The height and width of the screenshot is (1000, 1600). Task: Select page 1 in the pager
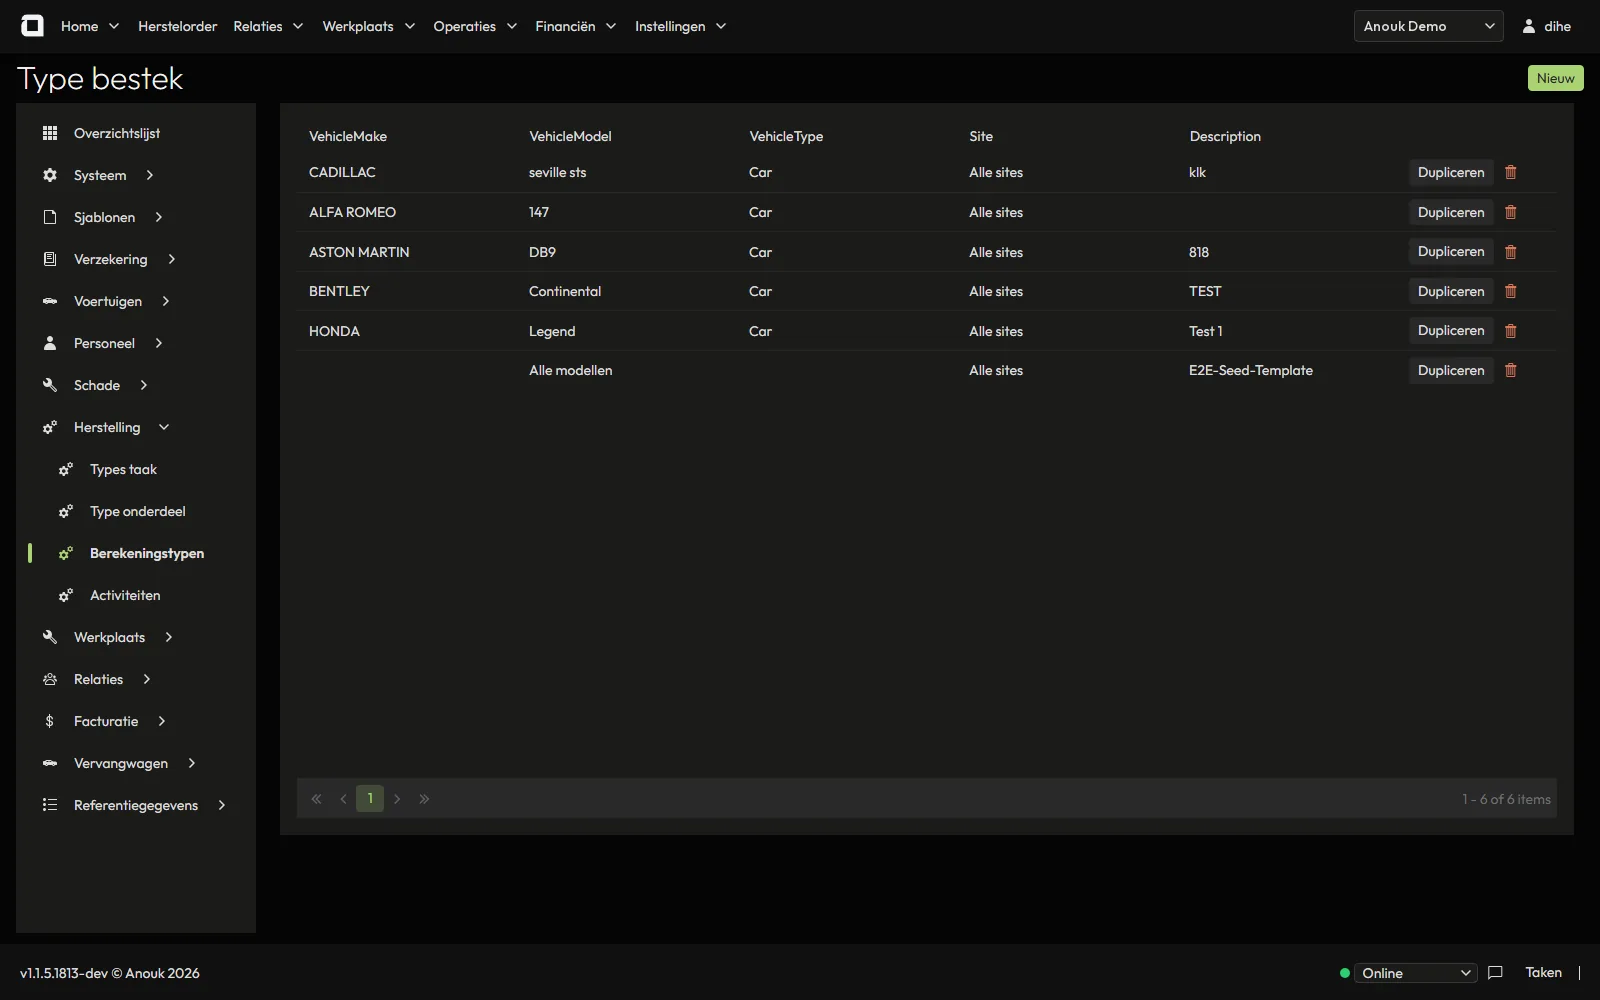point(370,798)
